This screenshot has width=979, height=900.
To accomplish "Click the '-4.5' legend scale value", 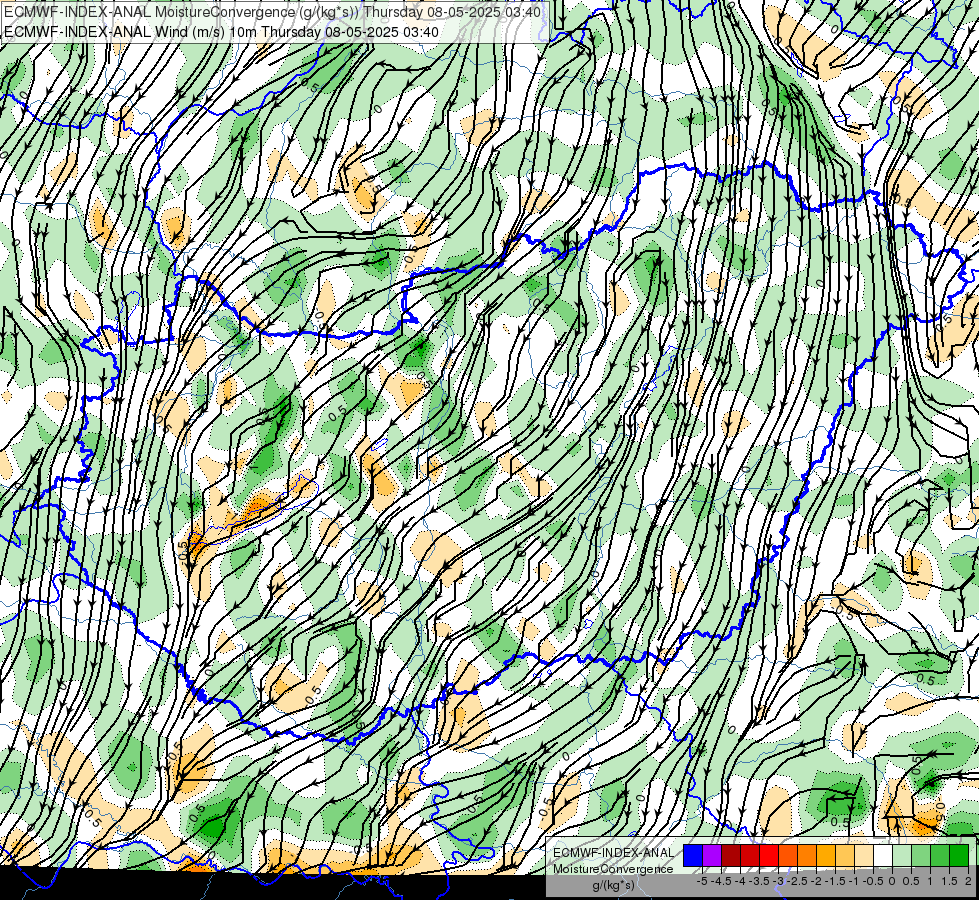I will pos(723,881).
